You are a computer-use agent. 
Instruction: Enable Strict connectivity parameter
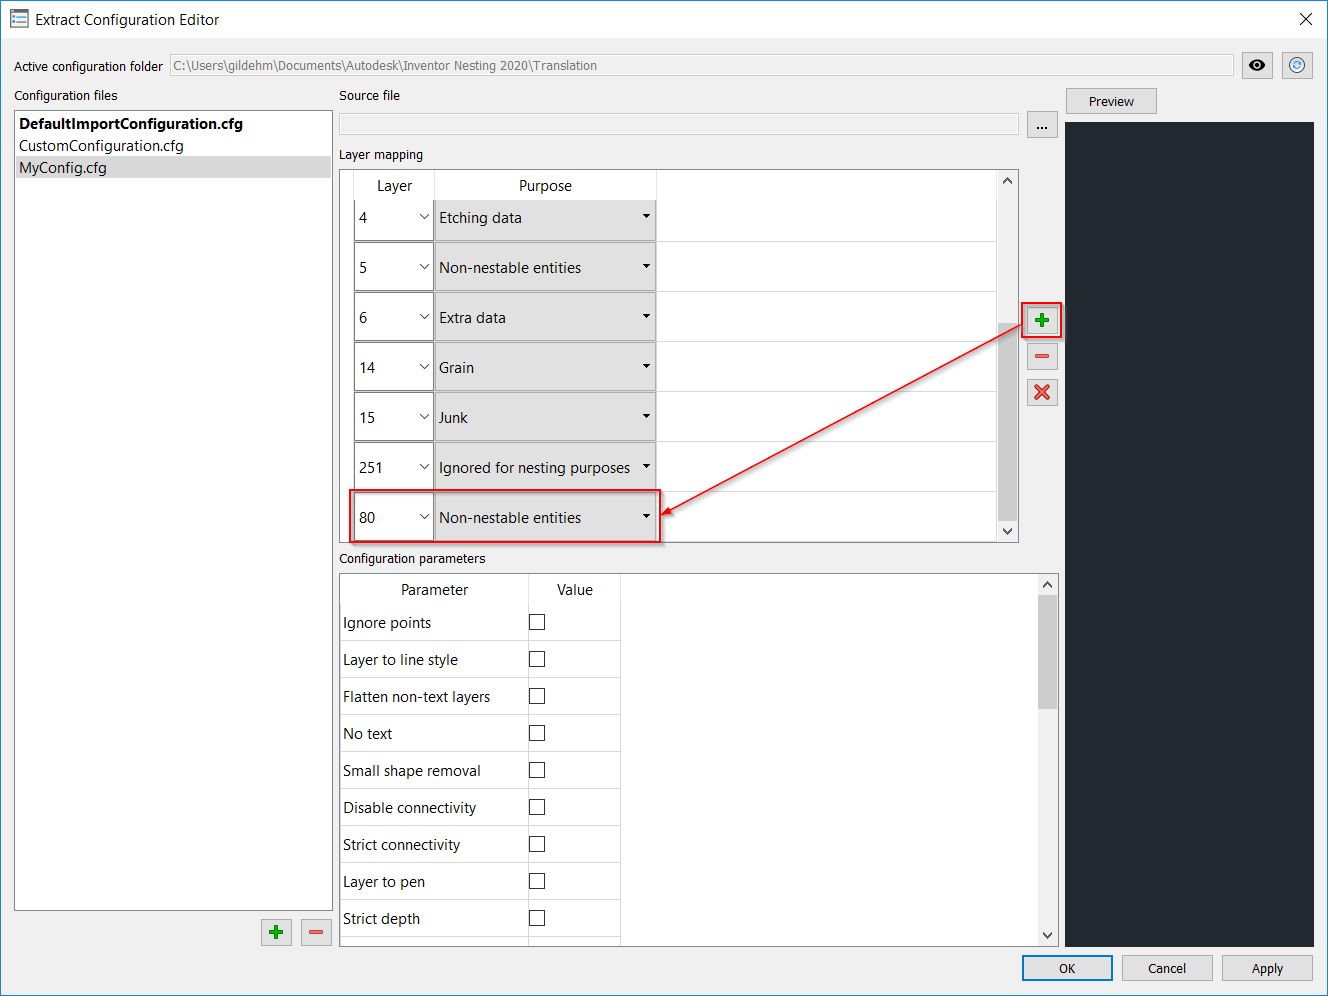click(x=537, y=843)
